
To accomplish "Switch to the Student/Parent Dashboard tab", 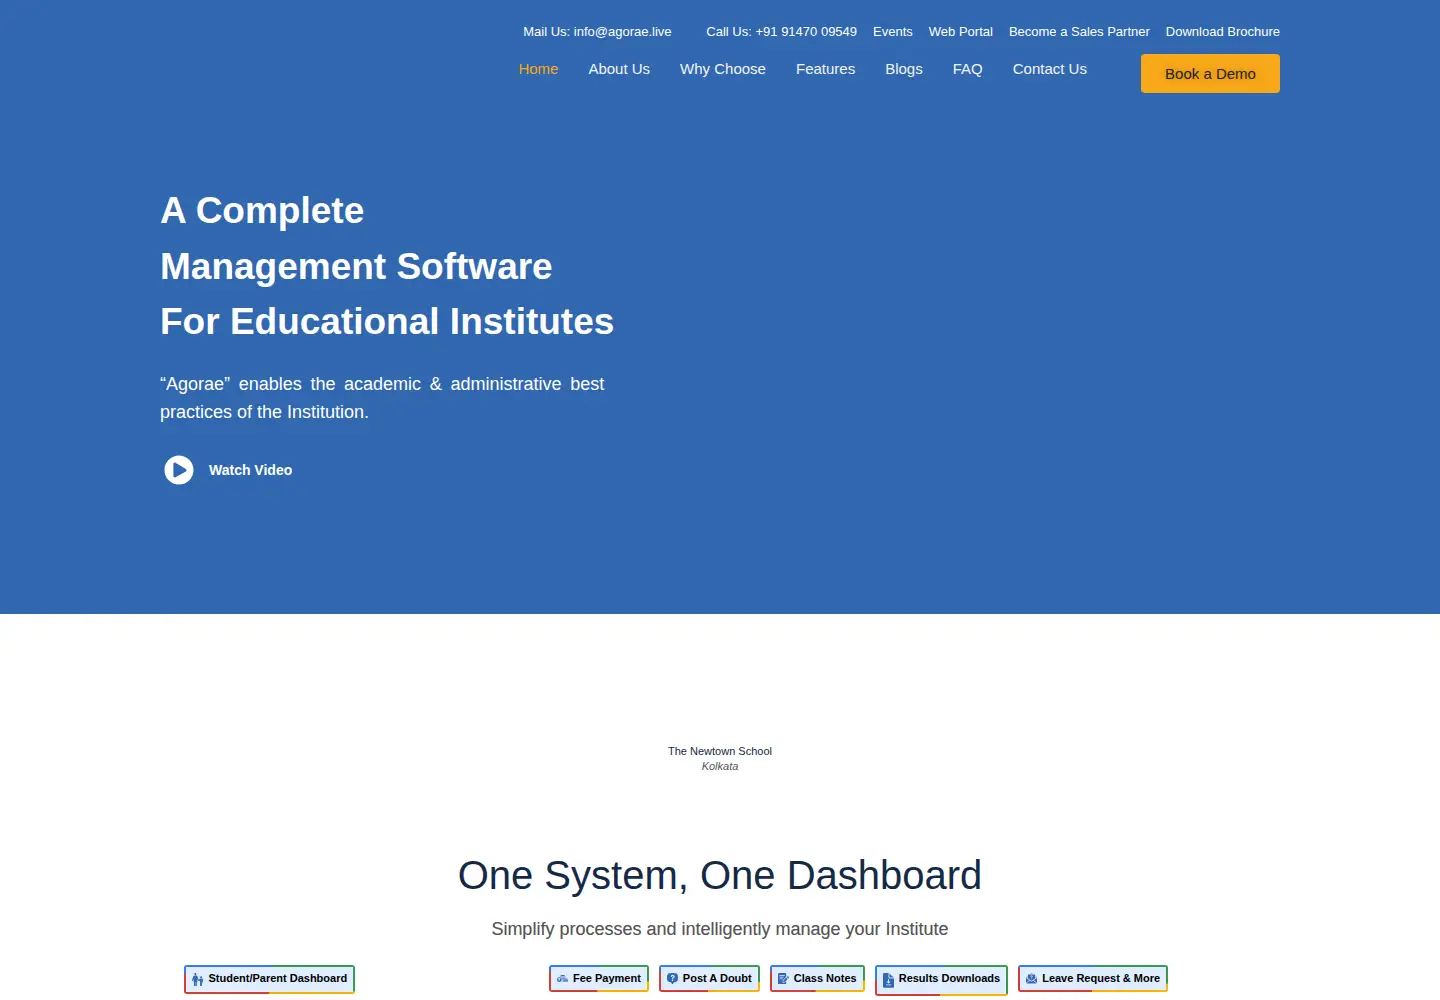I will (270, 979).
